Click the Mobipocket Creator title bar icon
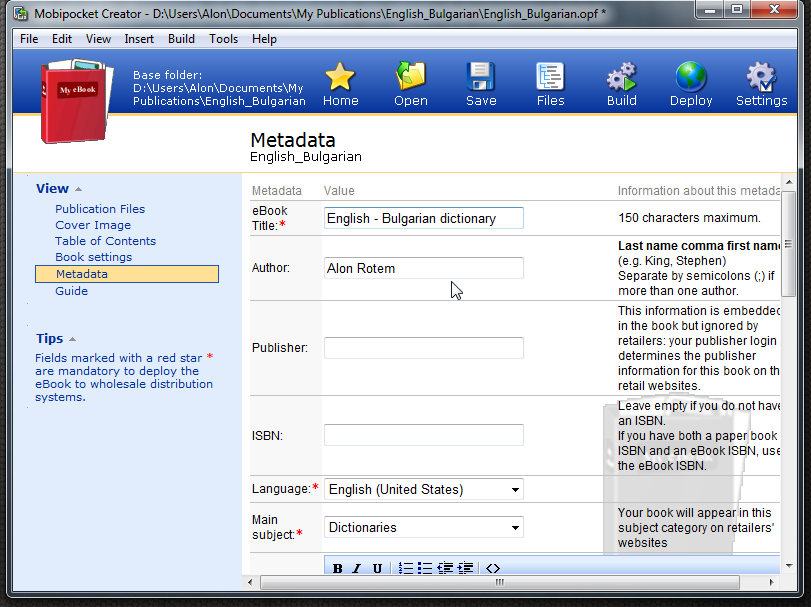 point(21,13)
